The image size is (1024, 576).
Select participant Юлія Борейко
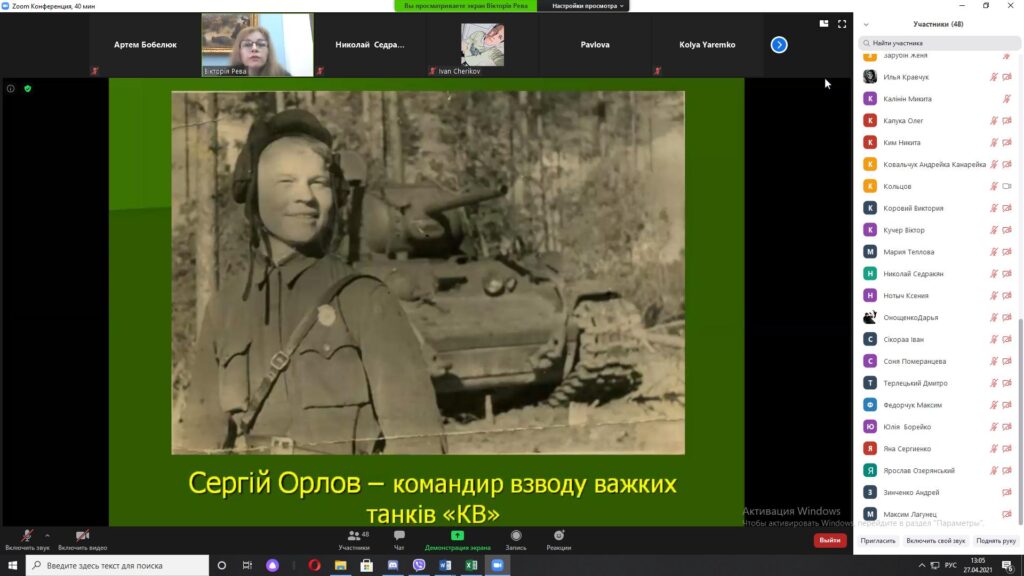coord(938,427)
